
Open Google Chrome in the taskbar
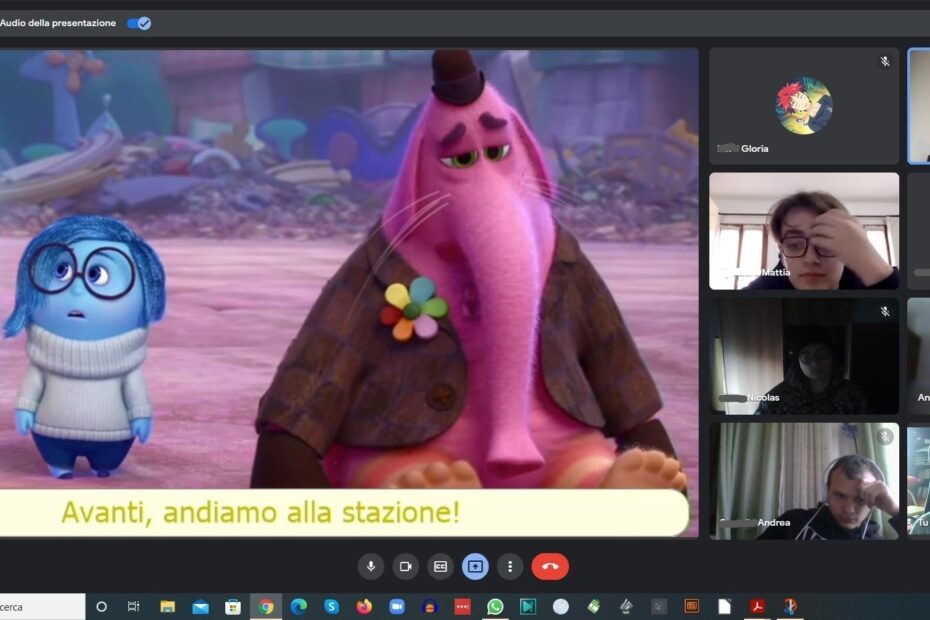click(266, 606)
